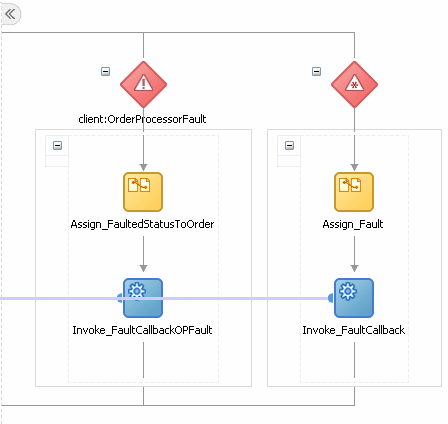
Task: Click the Invoke_FaultCallbackOPFault label
Action: coord(142,330)
